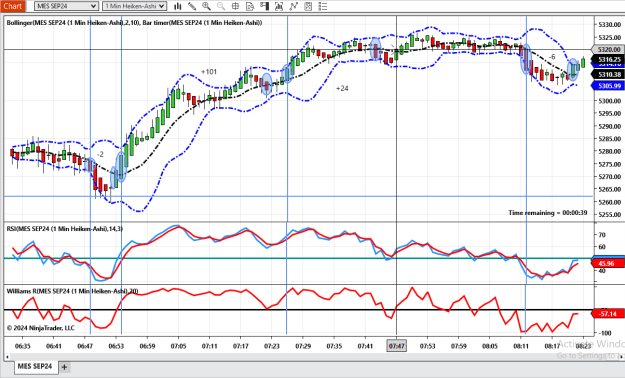Click the Williams R indicator panel label
This screenshot has width=625, height=378.
[x=72, y=291]
